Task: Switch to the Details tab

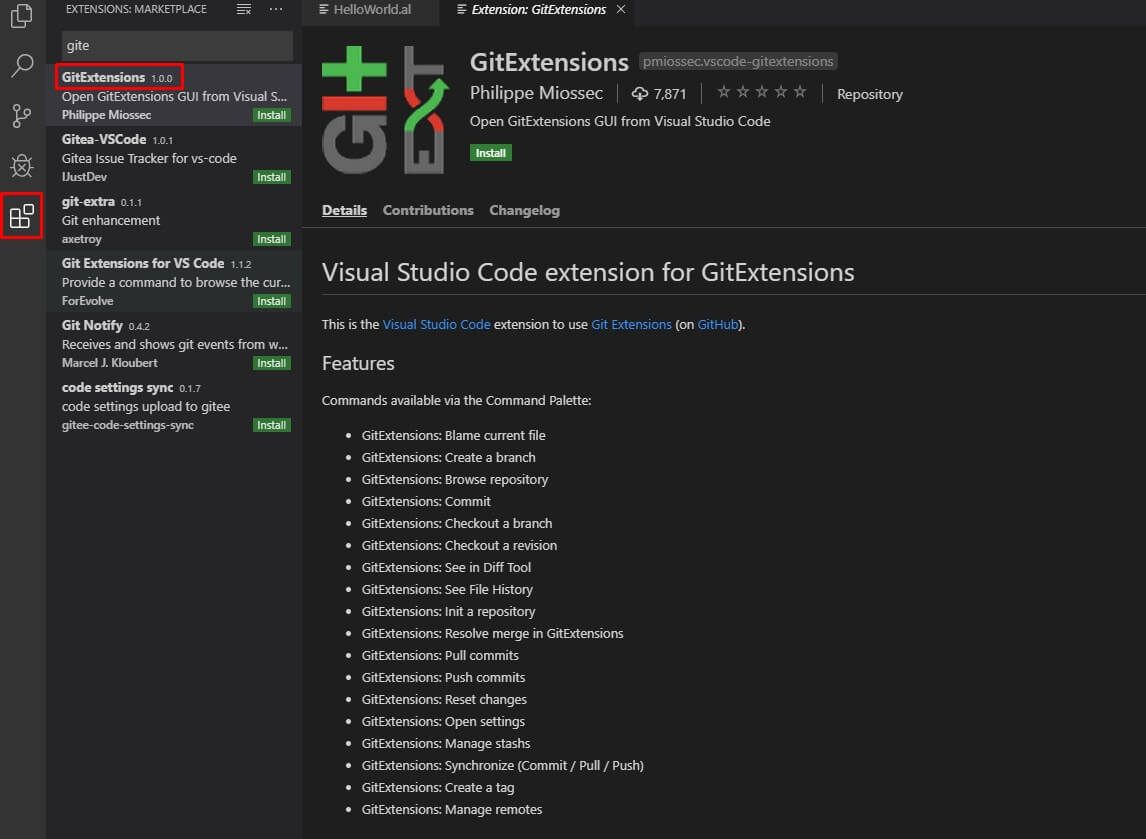Action: click(x=344, y=210)
